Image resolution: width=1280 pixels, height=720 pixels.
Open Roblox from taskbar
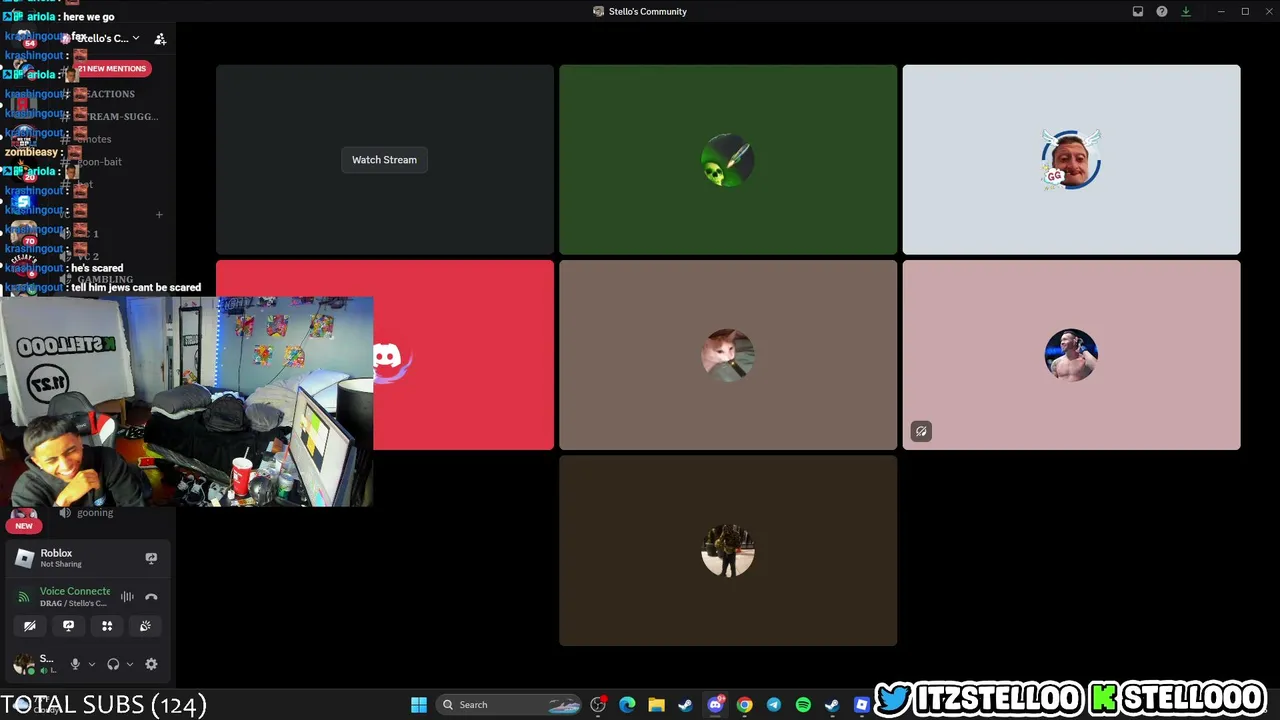[x=861, y=705]
